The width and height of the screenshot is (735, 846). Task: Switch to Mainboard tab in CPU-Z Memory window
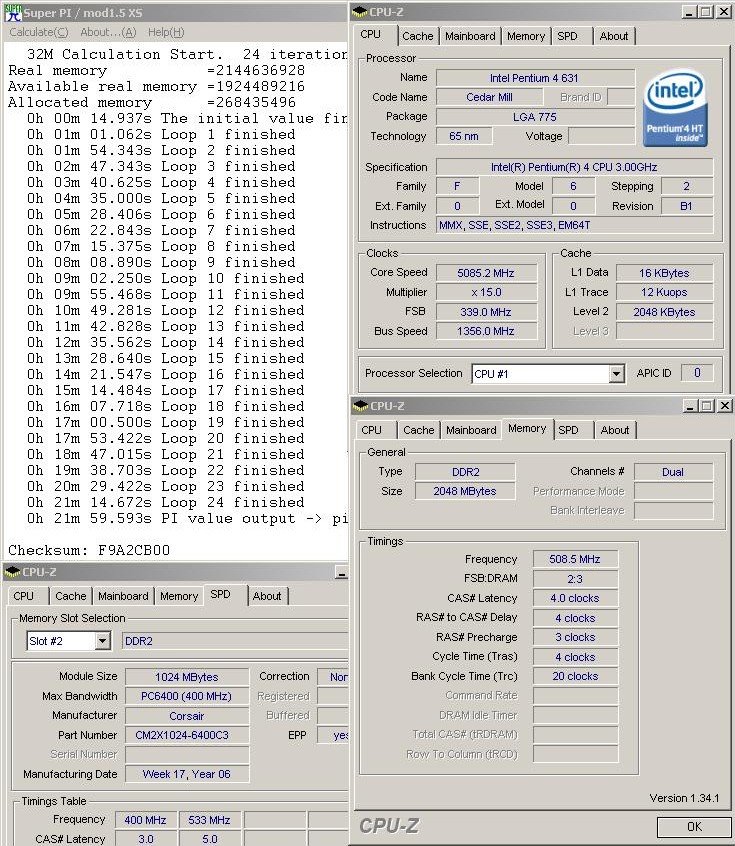point(471,430)
